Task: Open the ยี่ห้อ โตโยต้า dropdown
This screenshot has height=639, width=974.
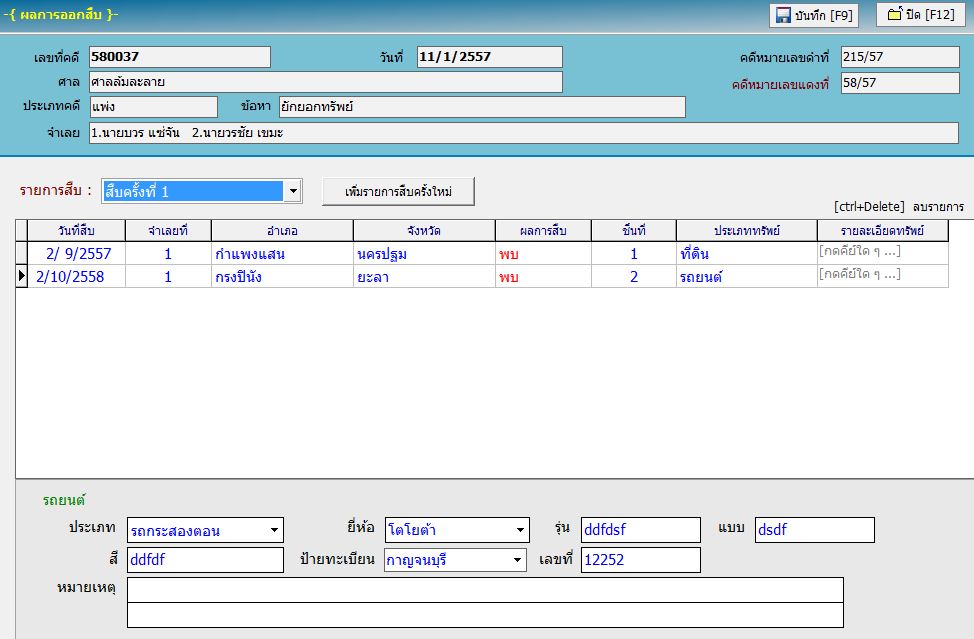Action: [520, 530]
